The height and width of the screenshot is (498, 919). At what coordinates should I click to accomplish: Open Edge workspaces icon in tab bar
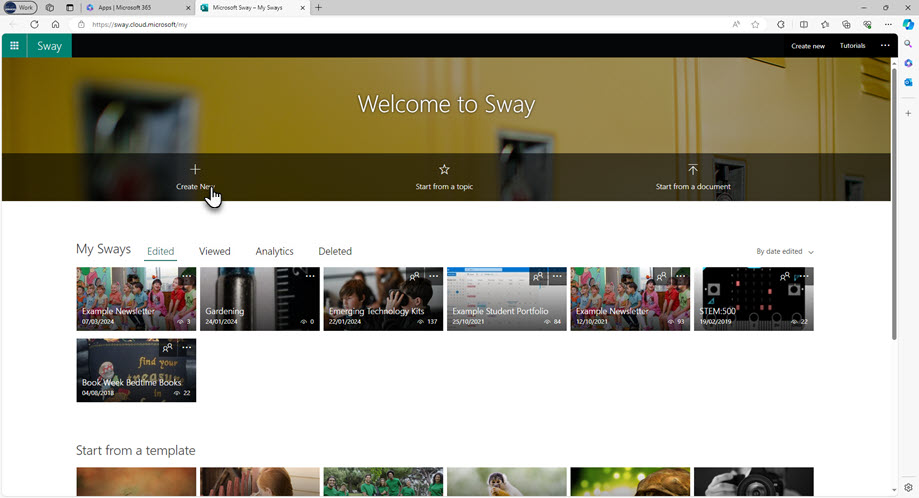click(x=50, y=8)
